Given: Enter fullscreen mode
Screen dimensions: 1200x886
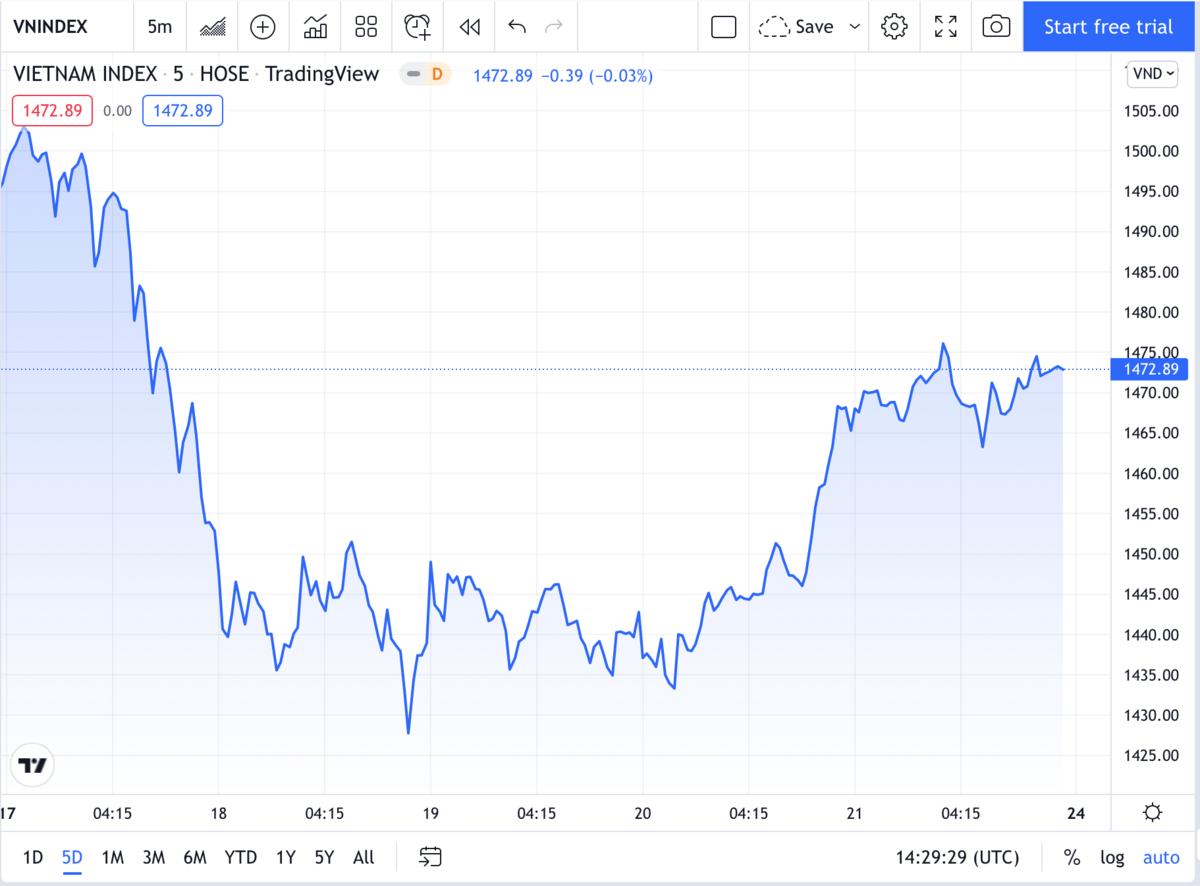Looking at the screenshot, I should coord(945,27).
